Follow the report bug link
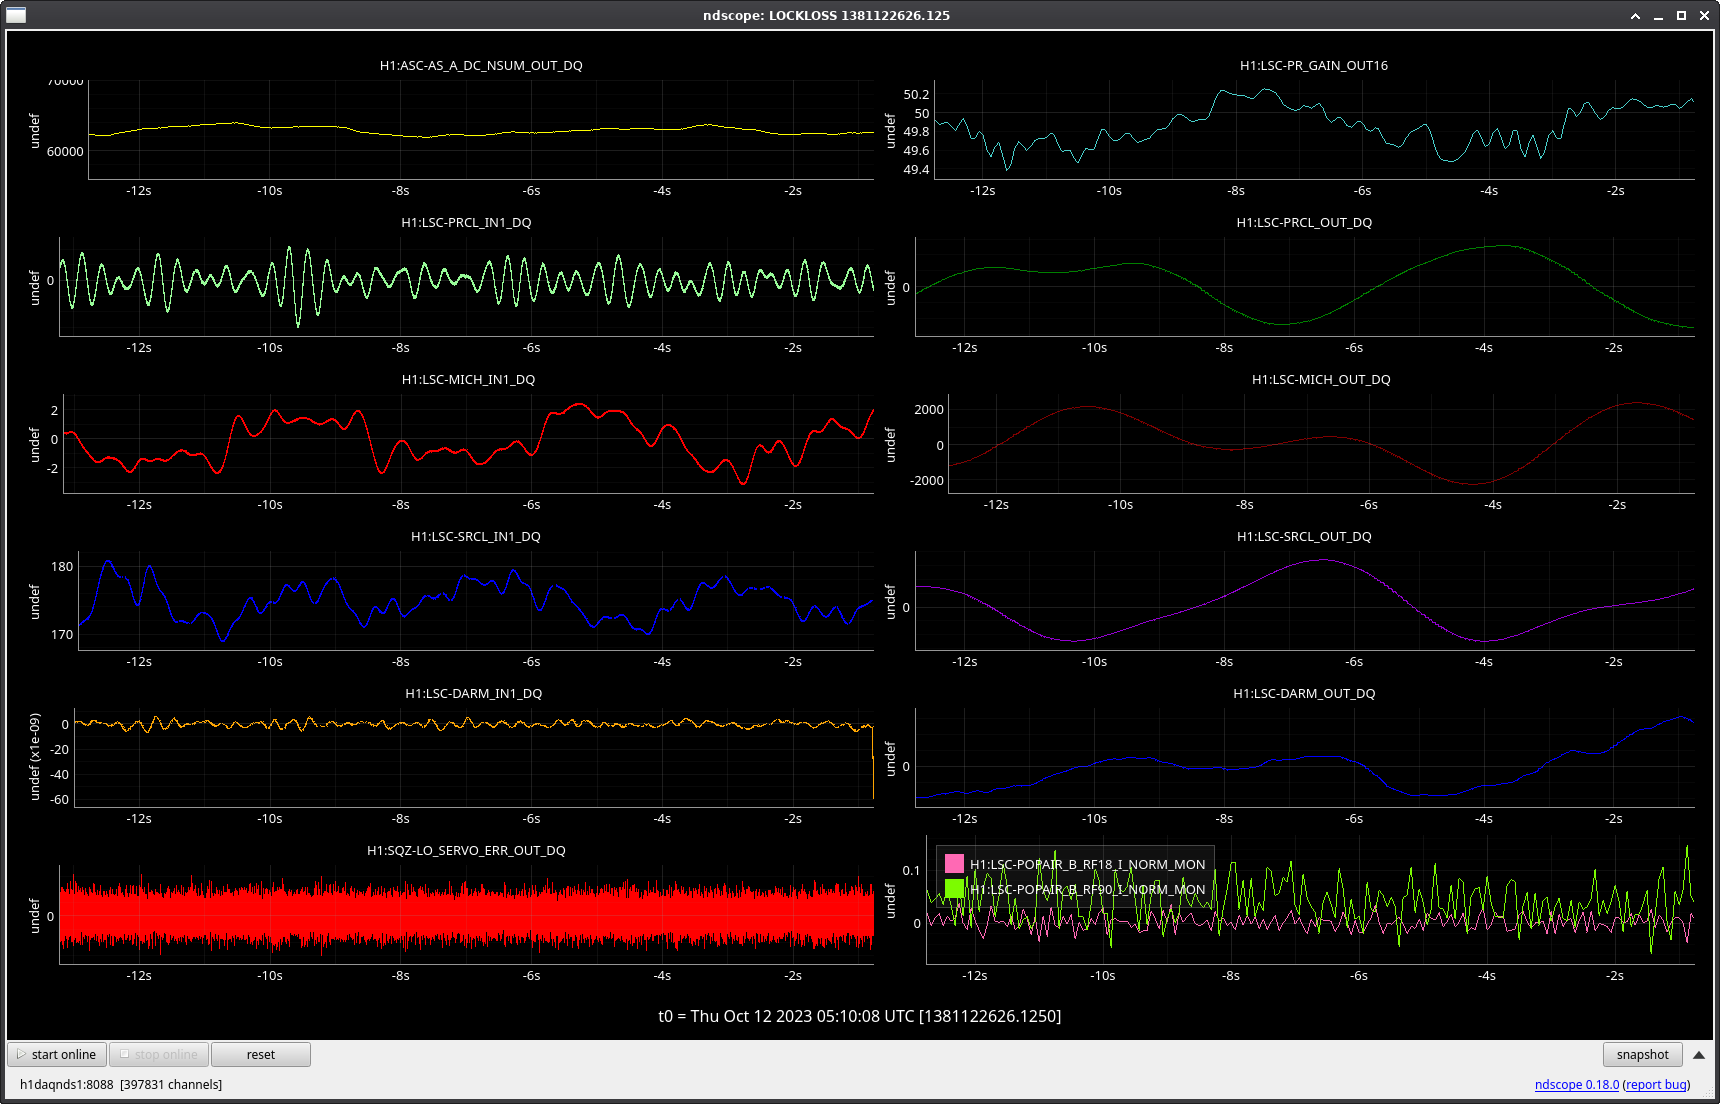 (1656, 1084)
